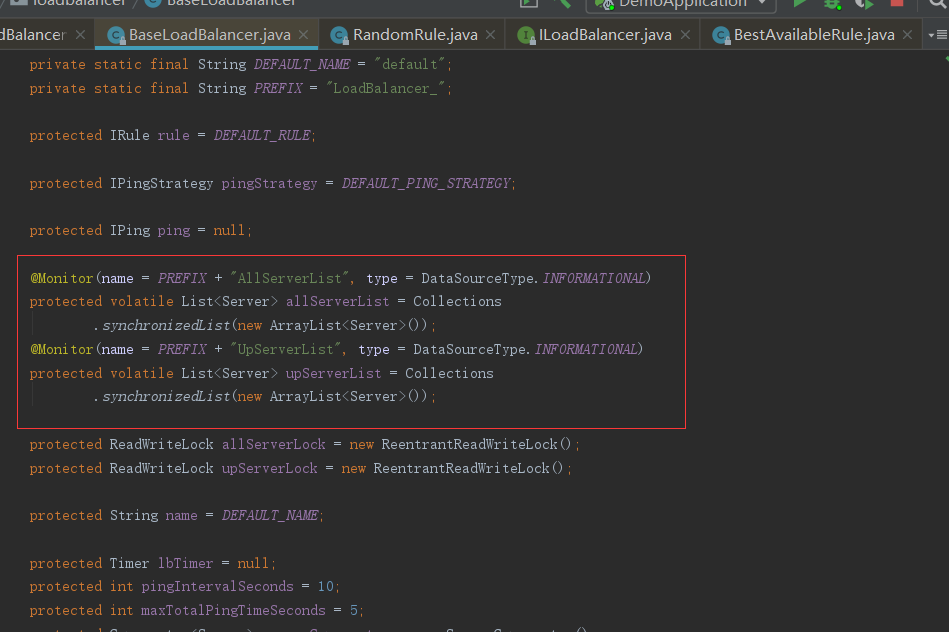Open the BestAvailableRule.java tab

(x=814, y=35)
